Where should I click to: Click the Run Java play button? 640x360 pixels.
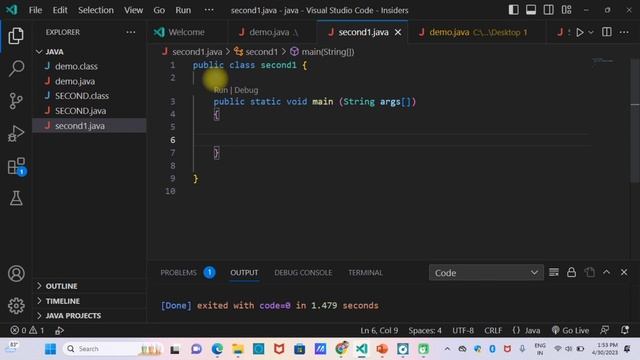(x=579, y=32)
